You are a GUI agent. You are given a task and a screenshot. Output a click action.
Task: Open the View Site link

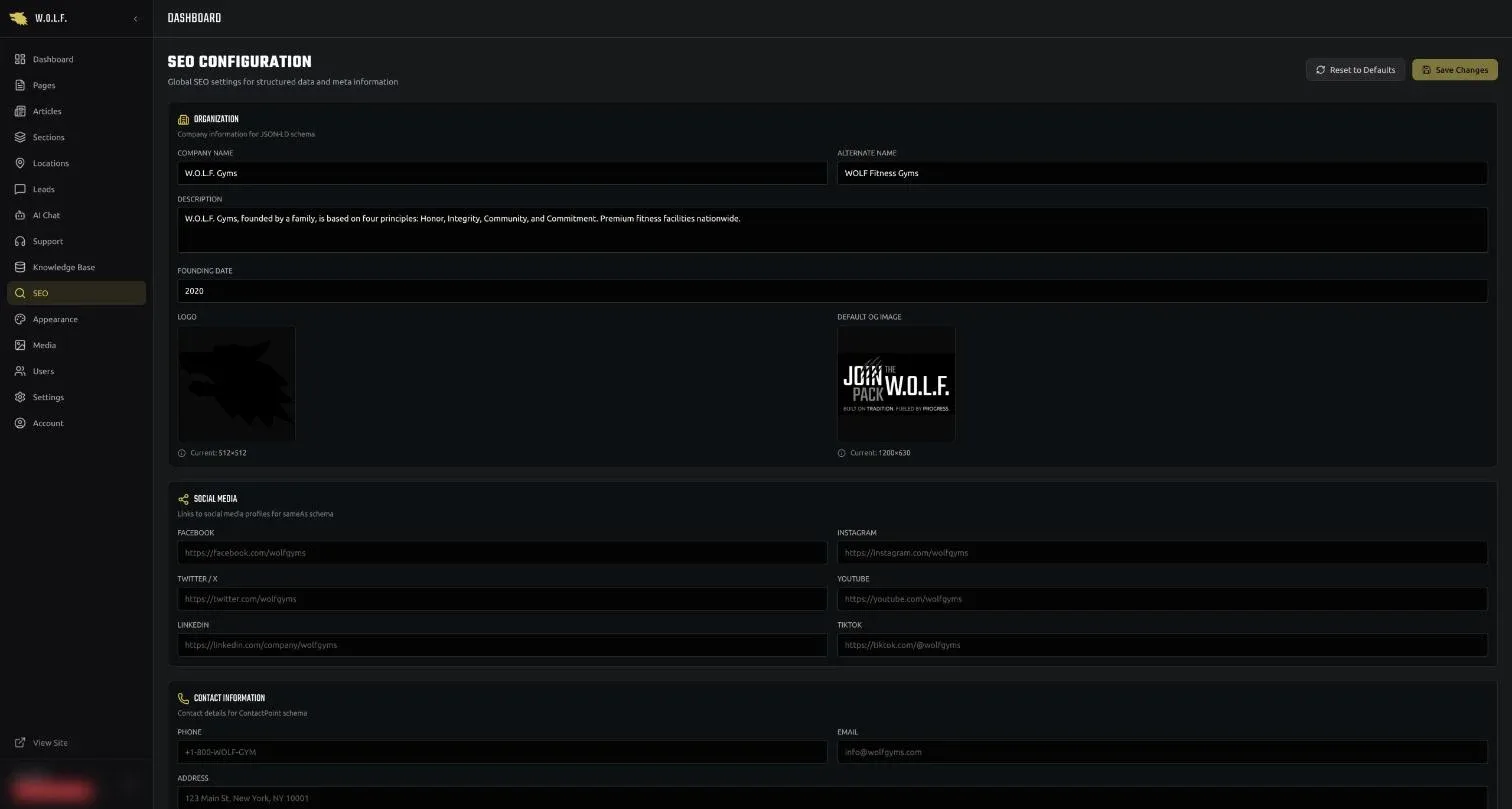76,743
